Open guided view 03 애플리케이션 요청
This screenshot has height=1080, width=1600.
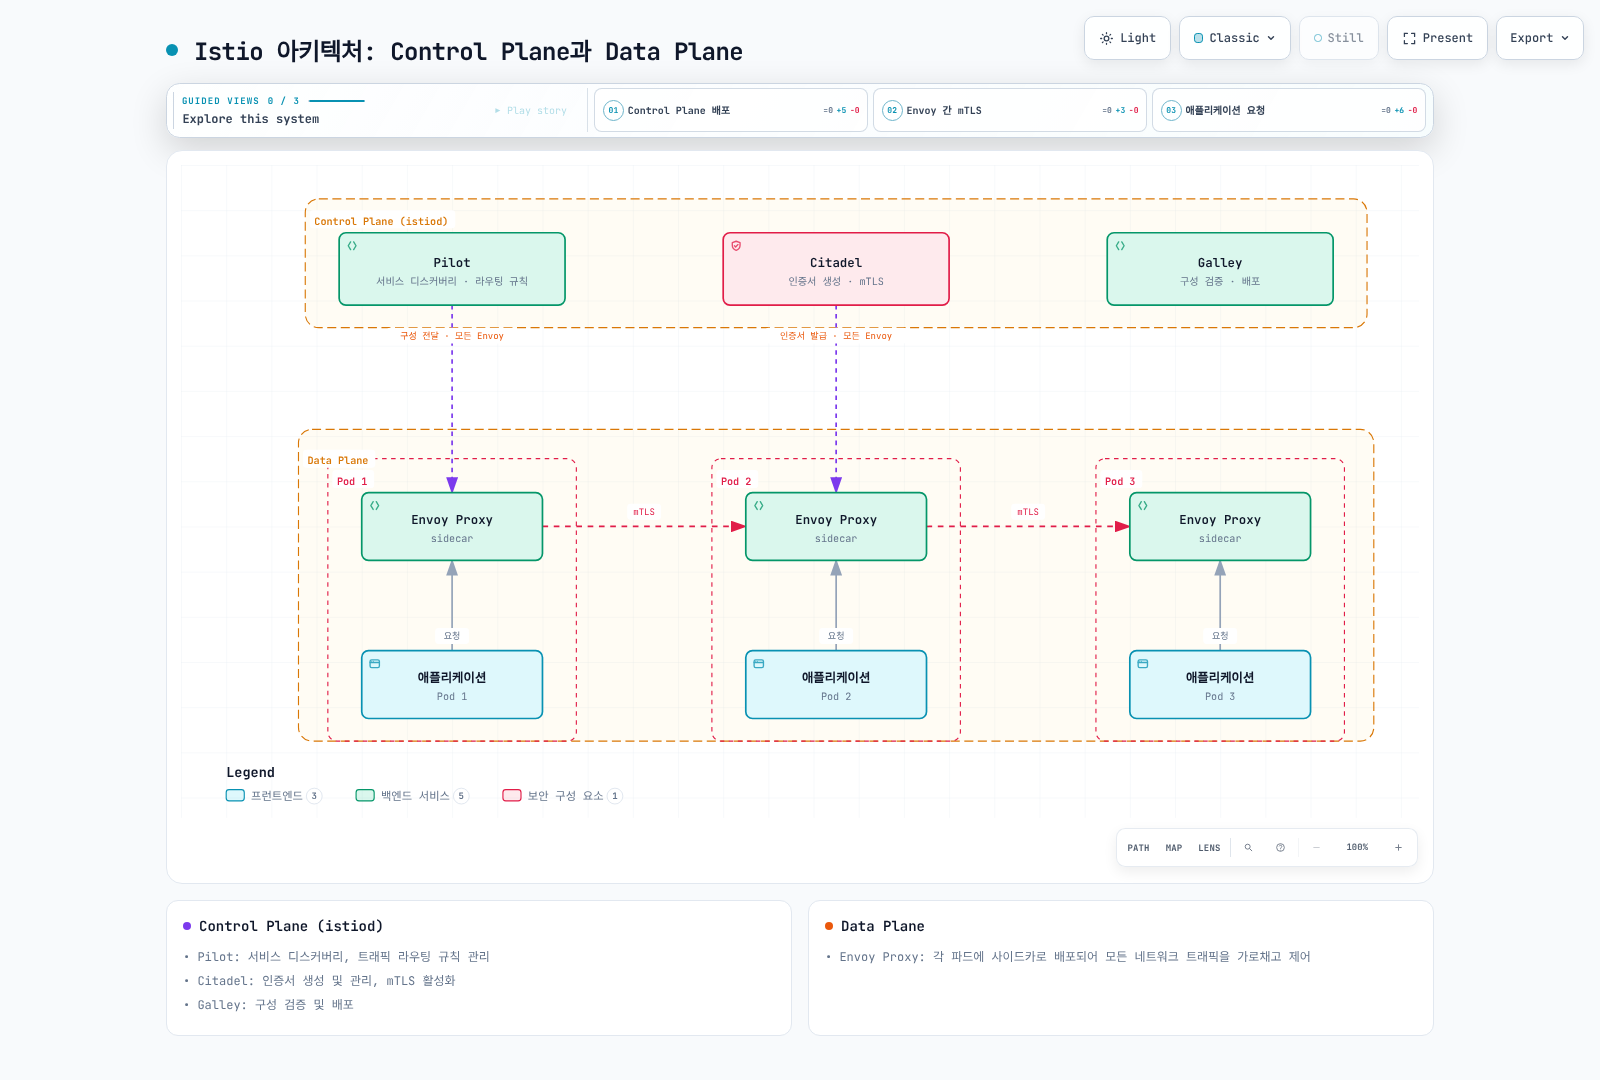[1289, 110]
